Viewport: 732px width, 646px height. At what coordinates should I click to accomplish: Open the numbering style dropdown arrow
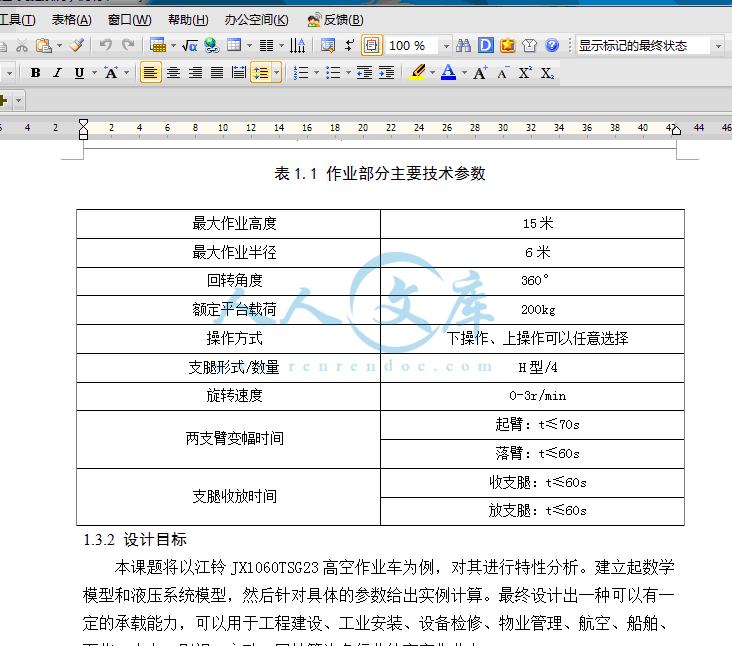[317, 73]
